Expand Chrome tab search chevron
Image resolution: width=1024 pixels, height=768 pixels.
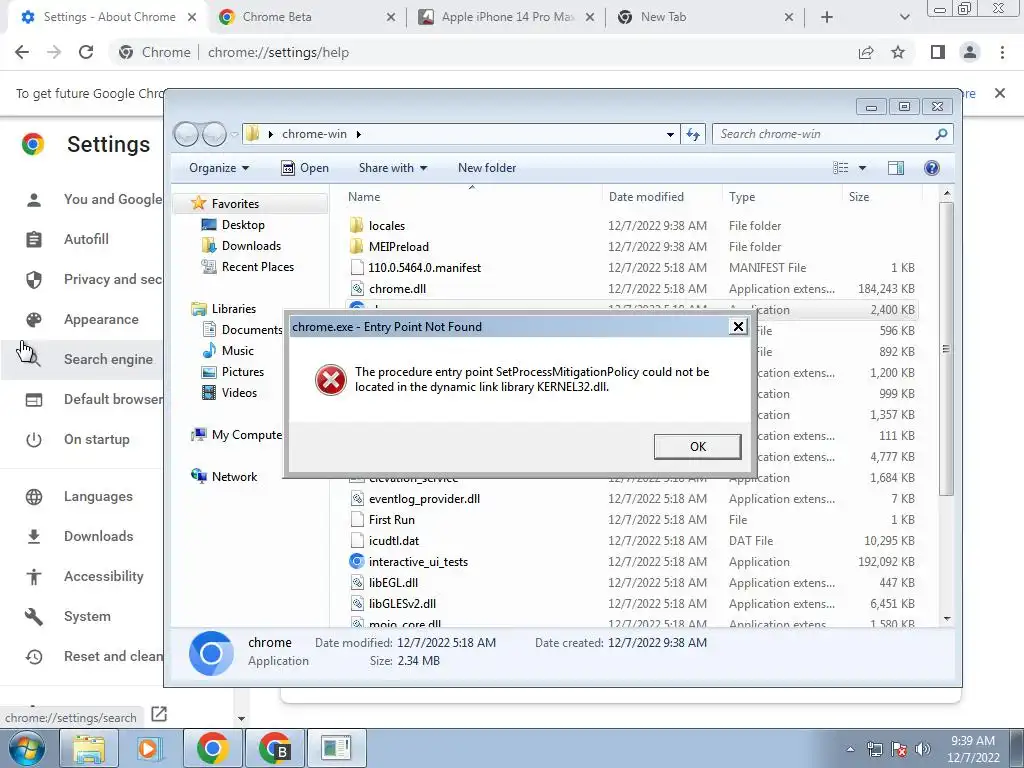[x=904, y=17]
